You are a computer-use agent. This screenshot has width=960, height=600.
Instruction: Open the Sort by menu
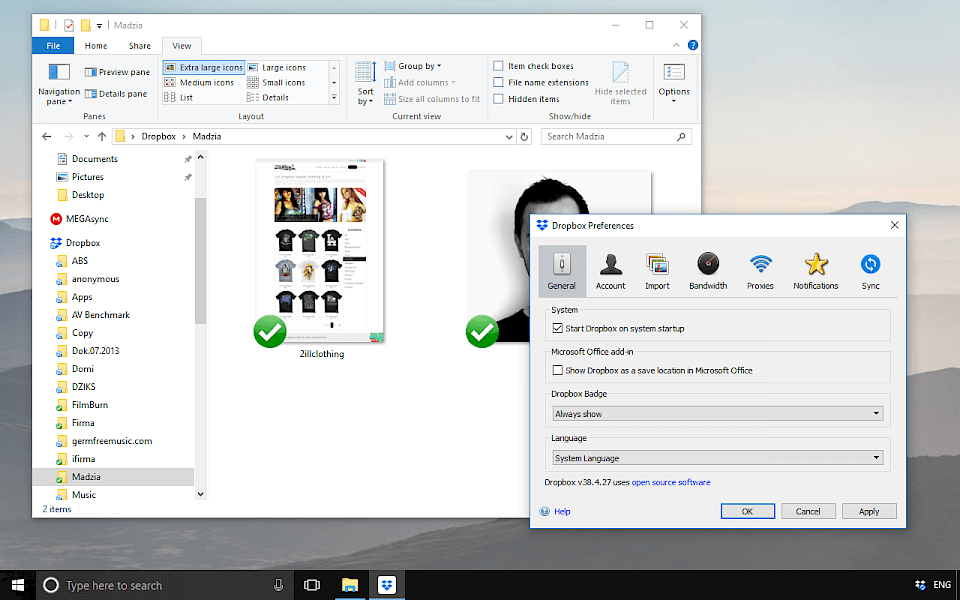coord(366,83)
